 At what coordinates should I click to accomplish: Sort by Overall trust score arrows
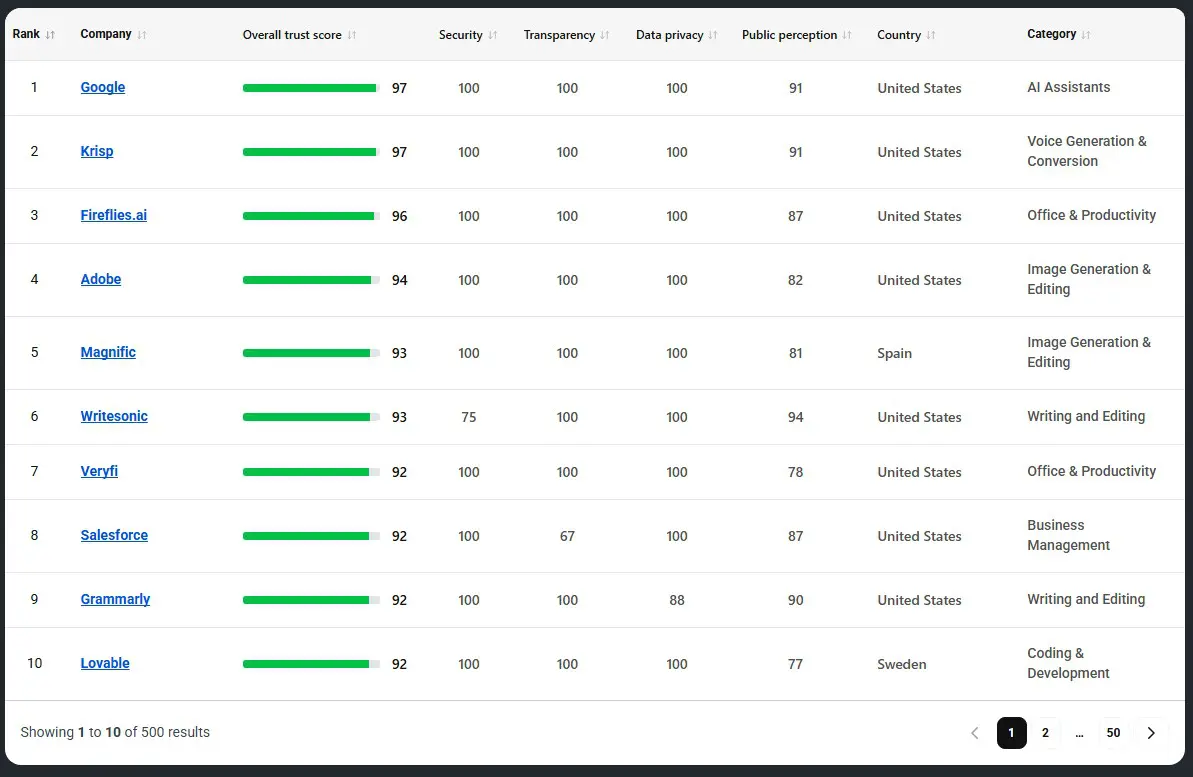coord(352,35)
